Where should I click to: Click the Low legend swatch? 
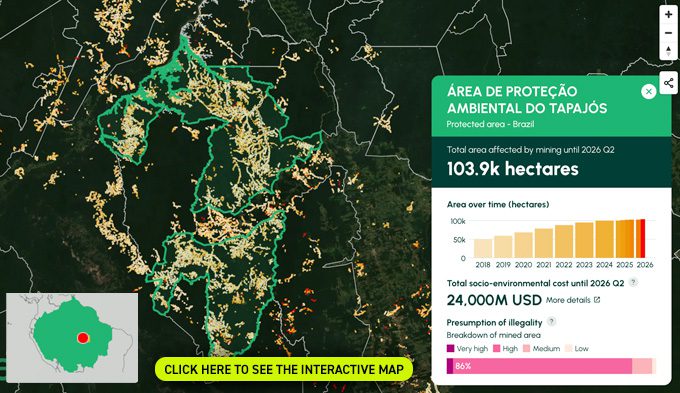pos(569,348)
